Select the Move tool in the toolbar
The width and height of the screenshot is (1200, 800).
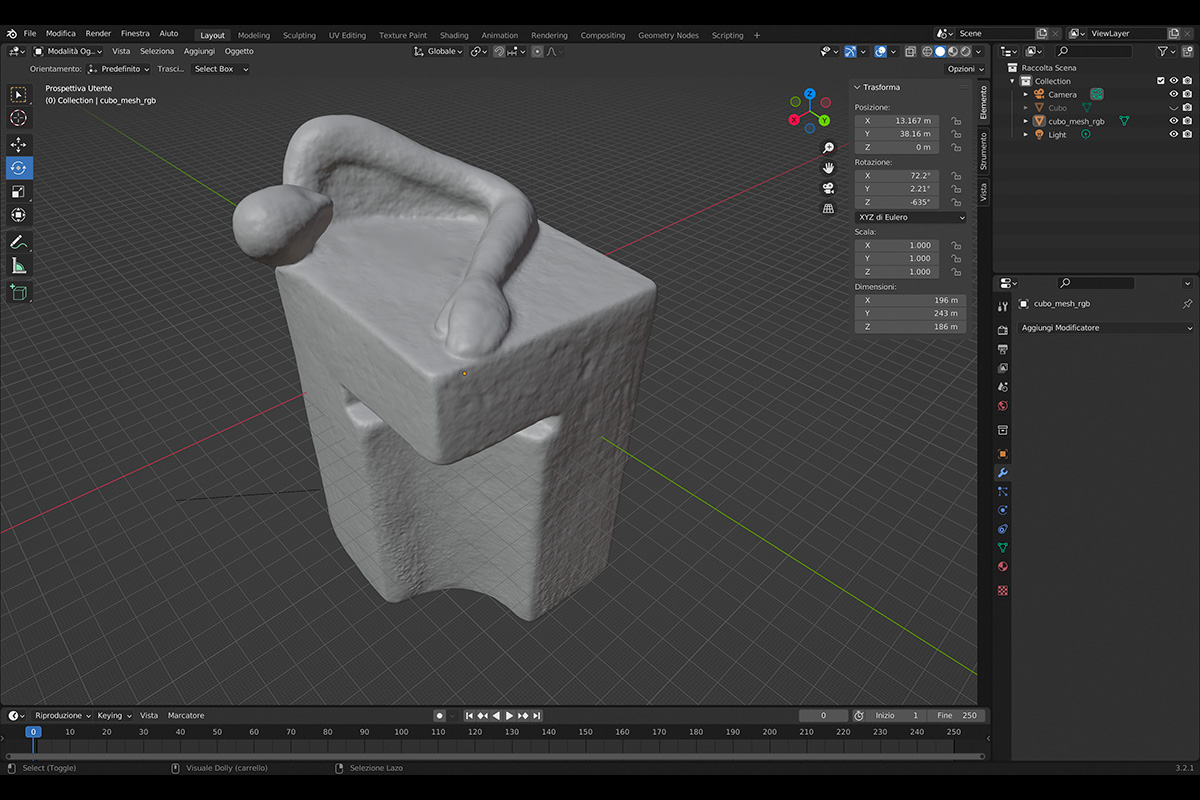[19, 145]
